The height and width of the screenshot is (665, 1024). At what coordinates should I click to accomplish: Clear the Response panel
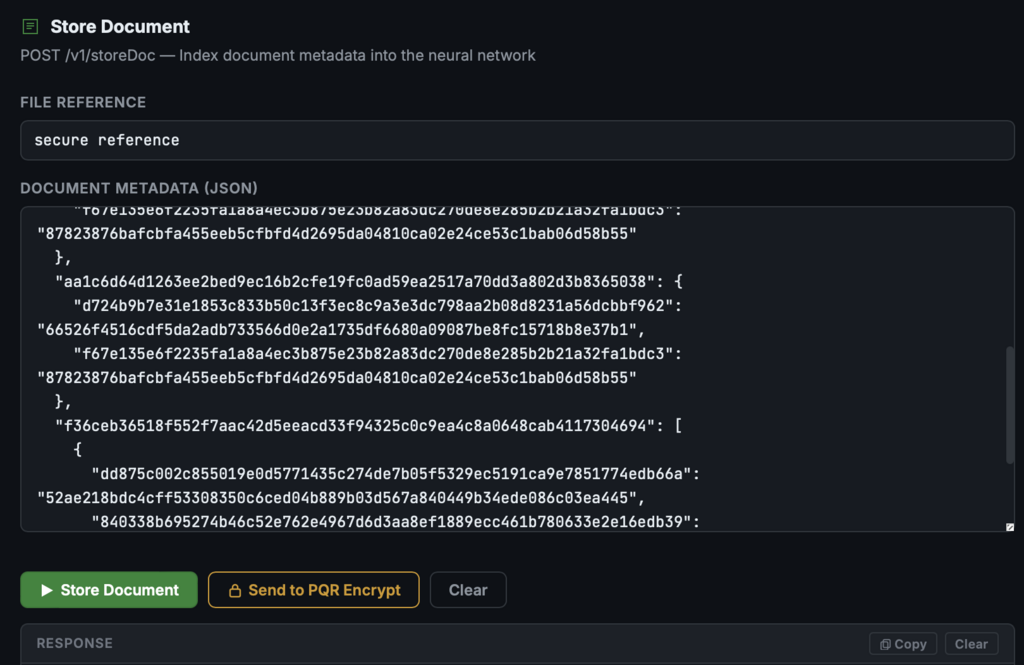coord(971,644)
